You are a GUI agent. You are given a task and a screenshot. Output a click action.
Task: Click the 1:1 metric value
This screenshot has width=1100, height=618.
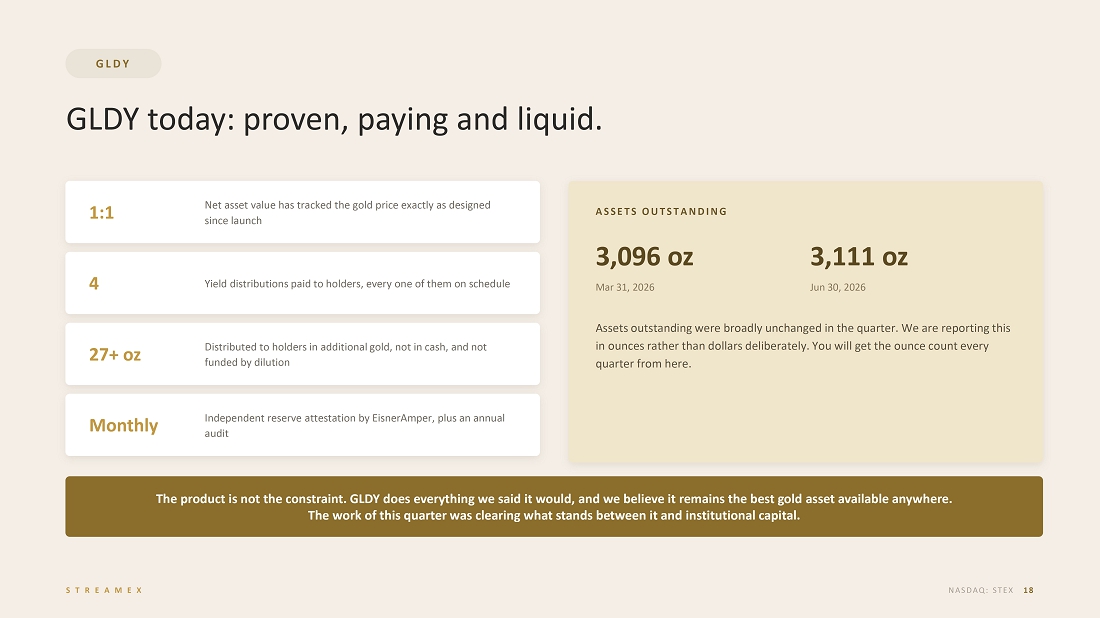102,213
